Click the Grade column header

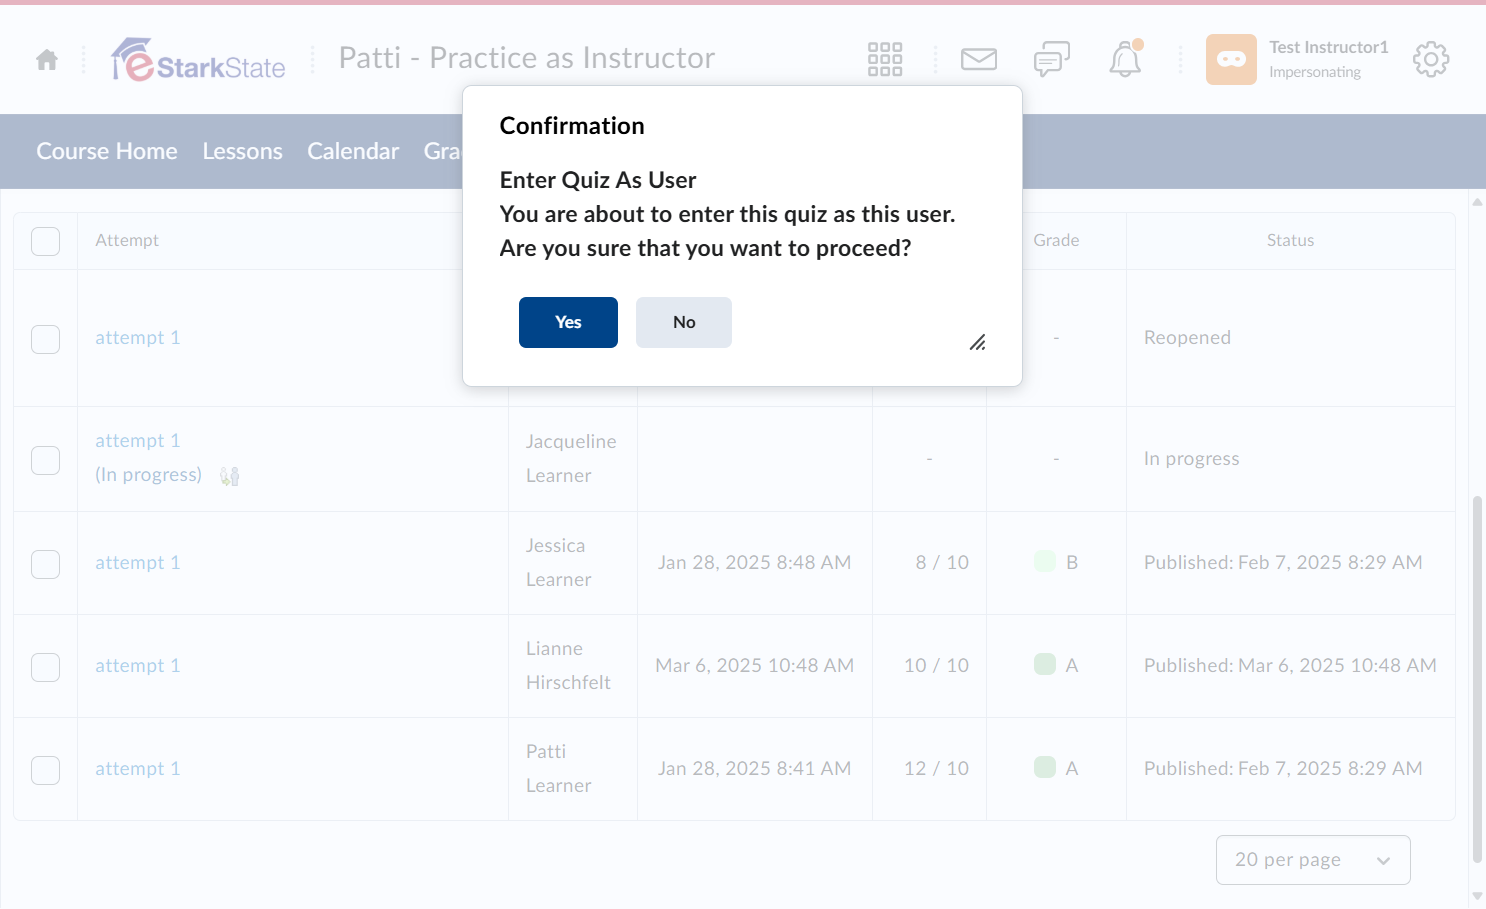point(1056,240)
